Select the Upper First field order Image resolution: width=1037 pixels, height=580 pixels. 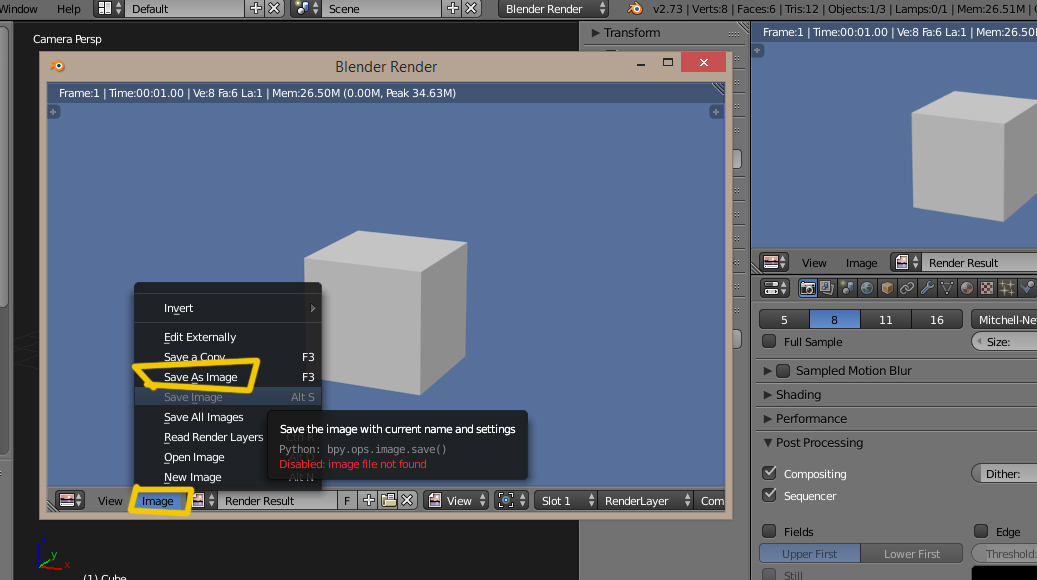(x=809, y=554)
